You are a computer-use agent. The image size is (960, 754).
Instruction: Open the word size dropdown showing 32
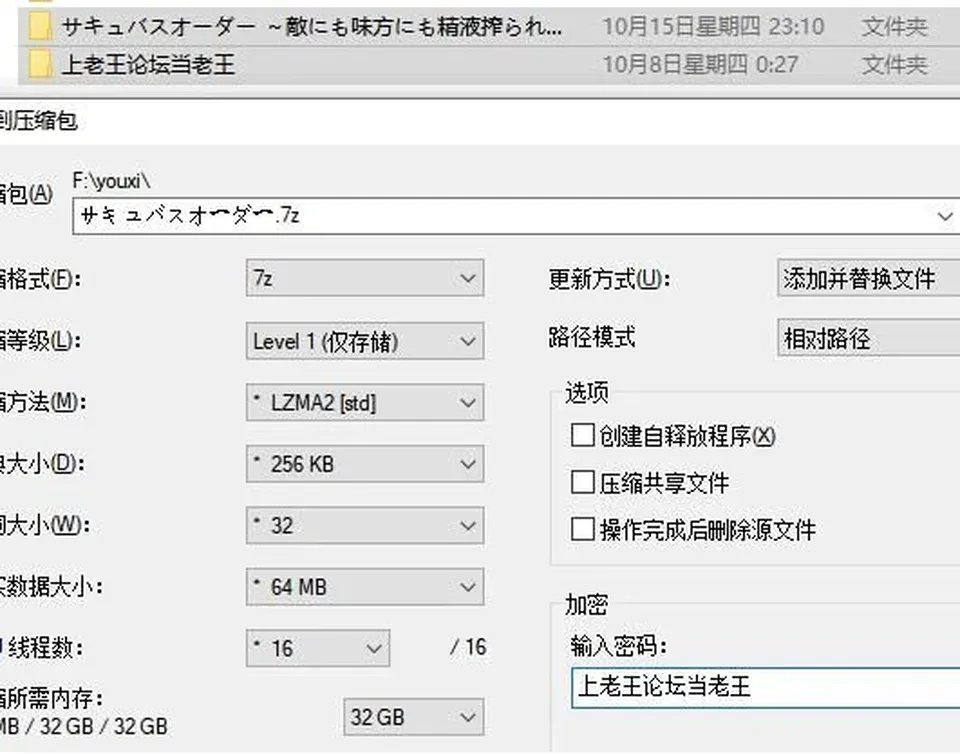pos(365,526)
